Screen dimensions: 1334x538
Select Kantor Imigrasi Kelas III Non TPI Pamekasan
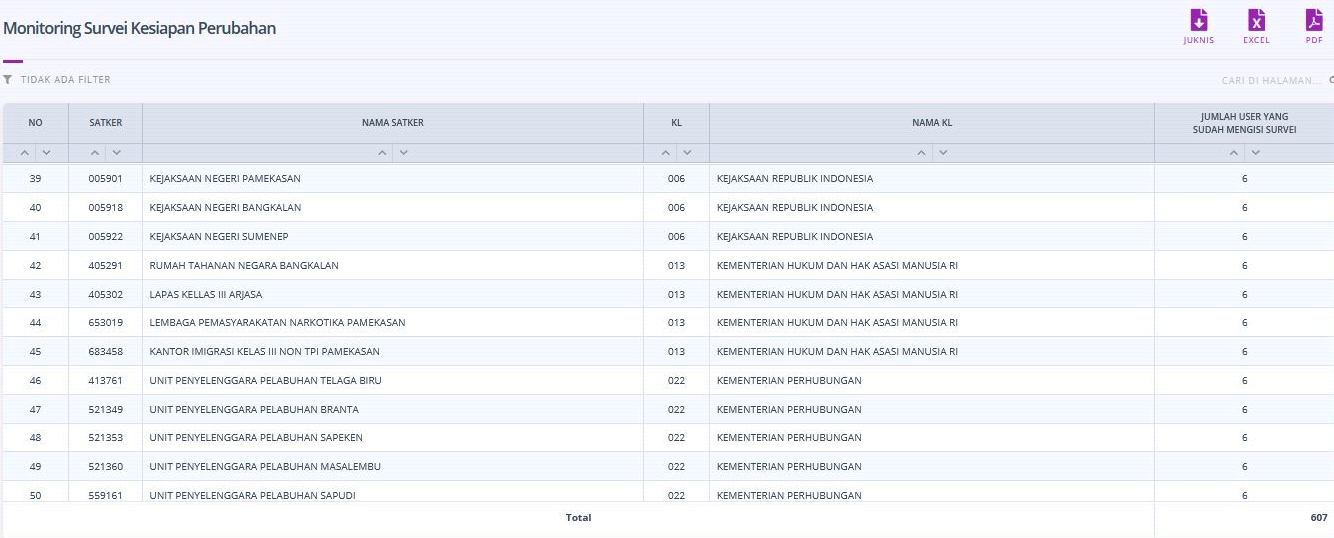tap(668, 351)
